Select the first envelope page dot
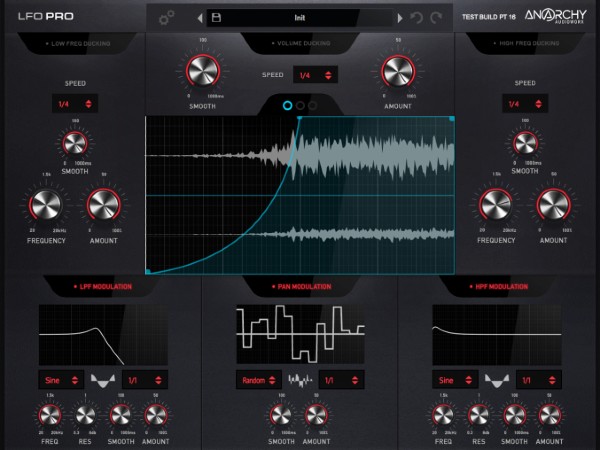The width and height of the screenshot is (600, 450). pos(288,104)
